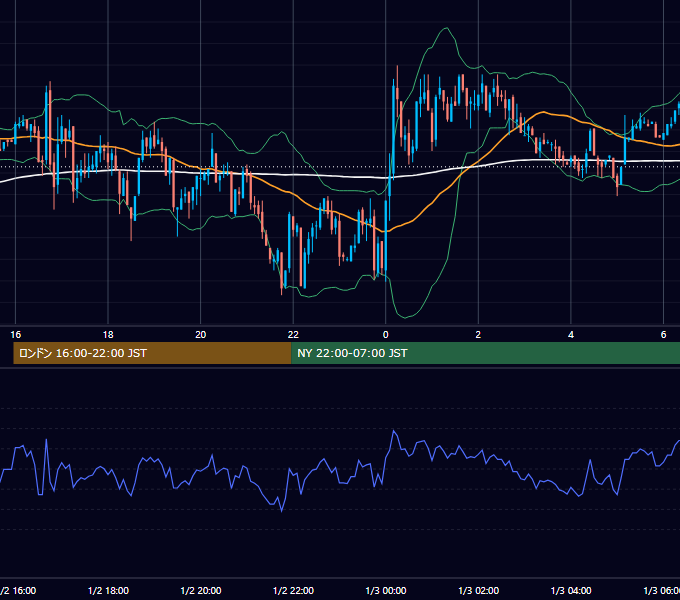This screenshot has width=680, height=600.
Task: Click the 1/3 00:00 date label
Action: (x=386, y=590)
